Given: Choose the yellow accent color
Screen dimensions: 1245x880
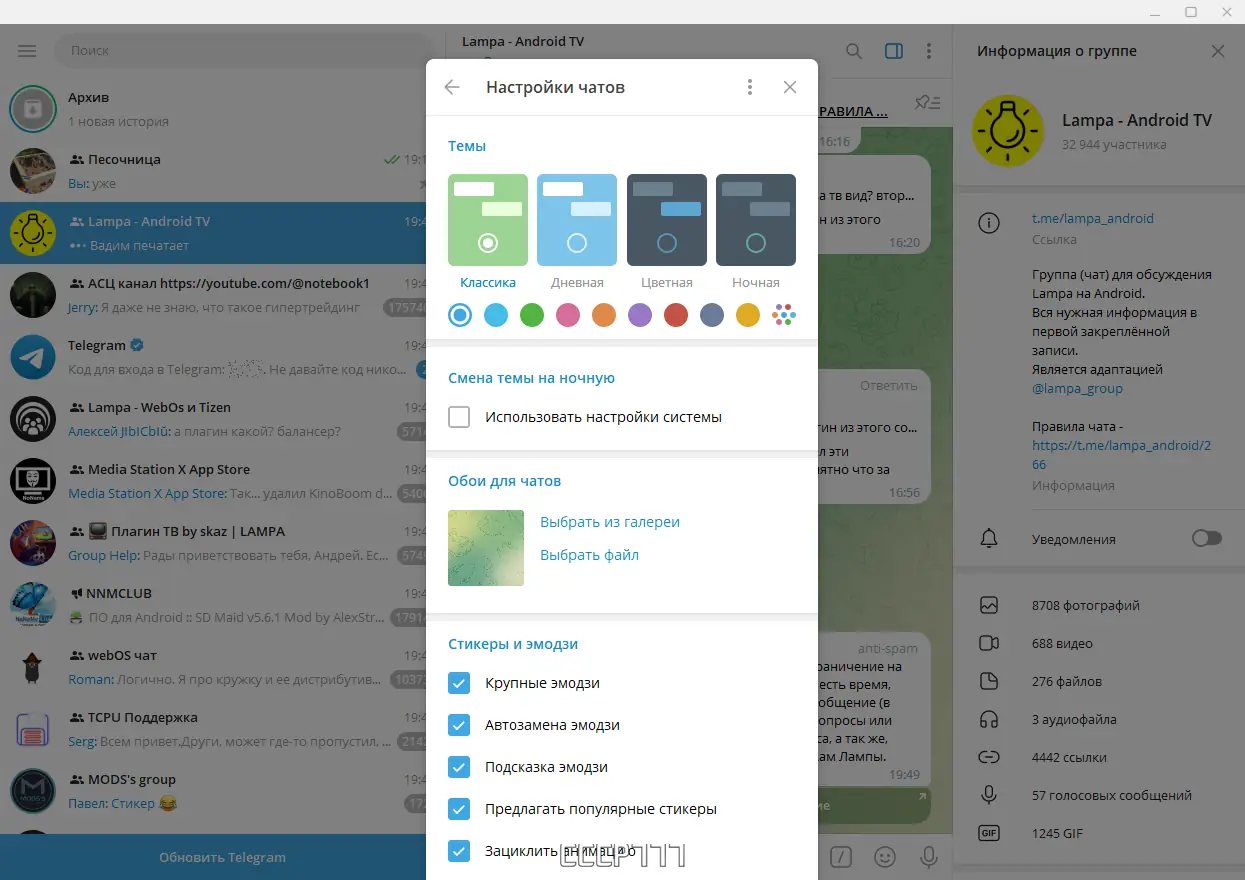Looking at the screenshot, I should 748,315.
